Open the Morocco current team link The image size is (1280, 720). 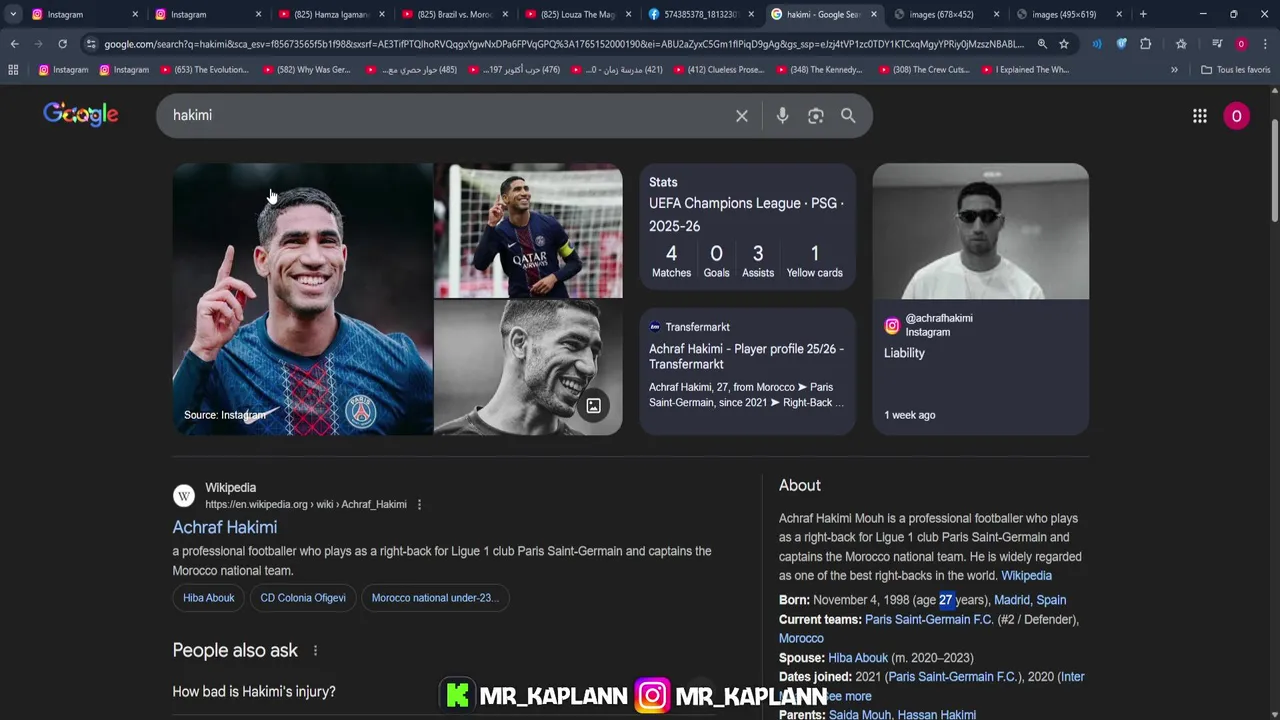tap(801, 638)
